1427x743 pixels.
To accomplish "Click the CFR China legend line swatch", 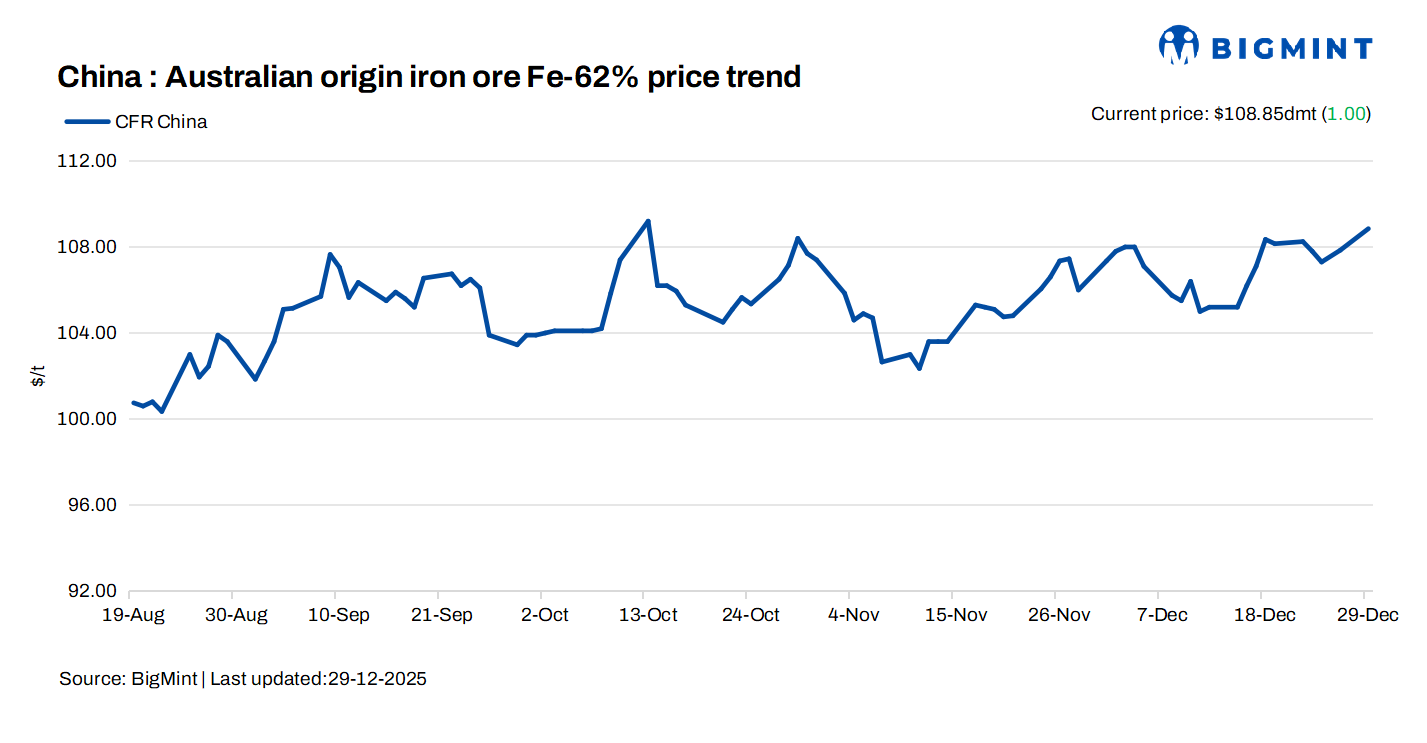I will click(x=86, y=122).
